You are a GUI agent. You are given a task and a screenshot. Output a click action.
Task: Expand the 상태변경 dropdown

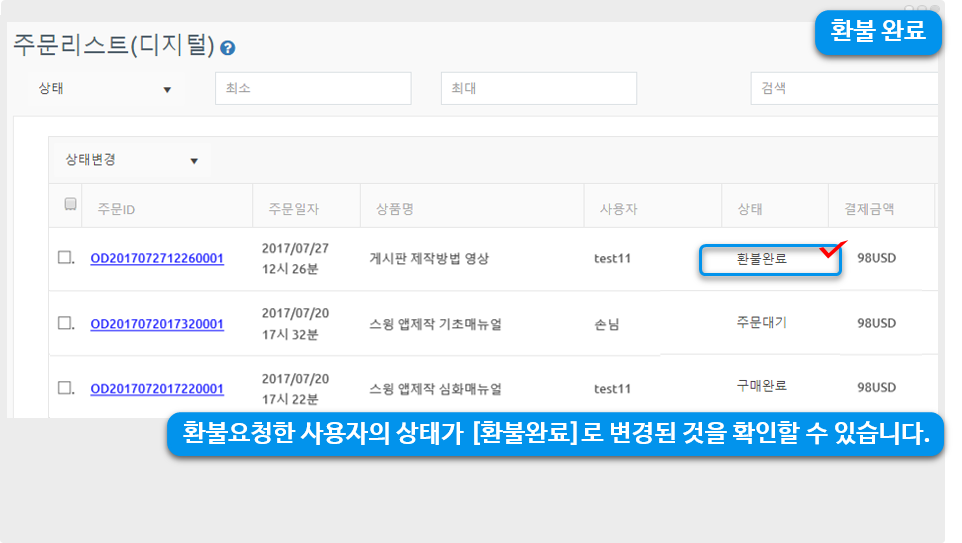[x=131, y=160]
